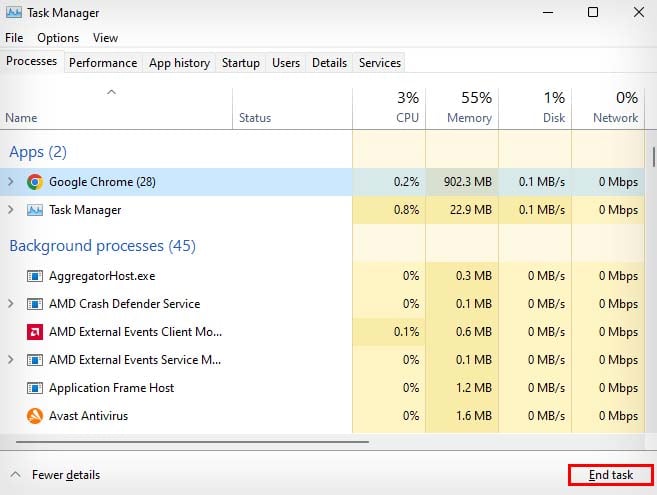Click the Task Manager row icon
Viewport: 657px width, 495px height.
pos(35,210)
